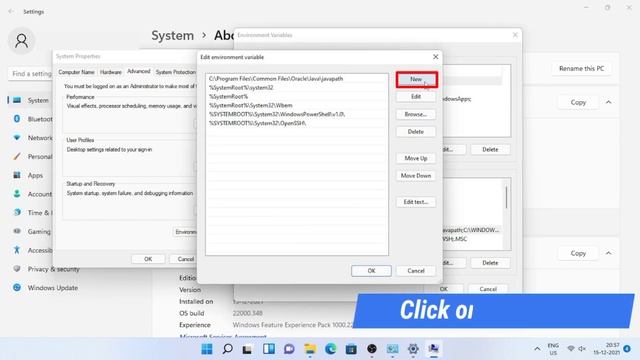Open Settings gear icon on taskbar
This screenshot has height=360, width=640.
point(413,349)
